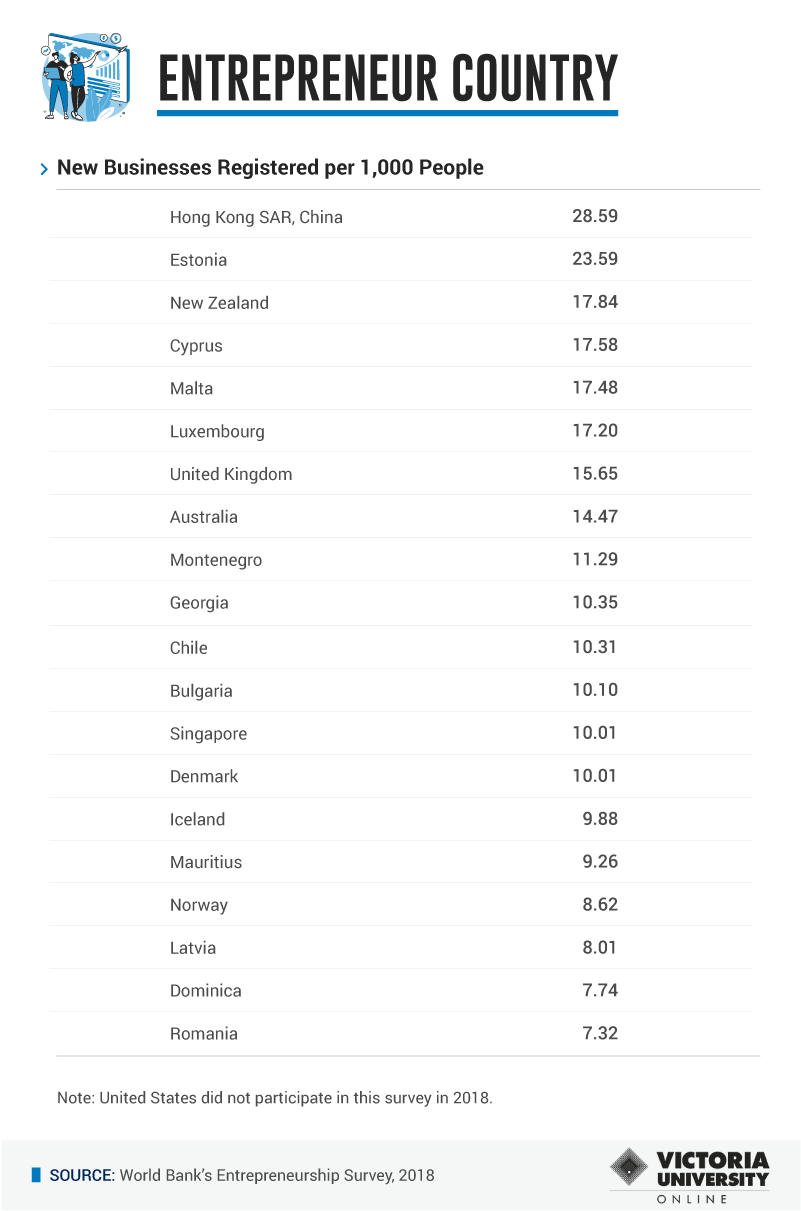
Task: Click the ENTREPRENEUR COUNTRY title
Action: [388, 78]
